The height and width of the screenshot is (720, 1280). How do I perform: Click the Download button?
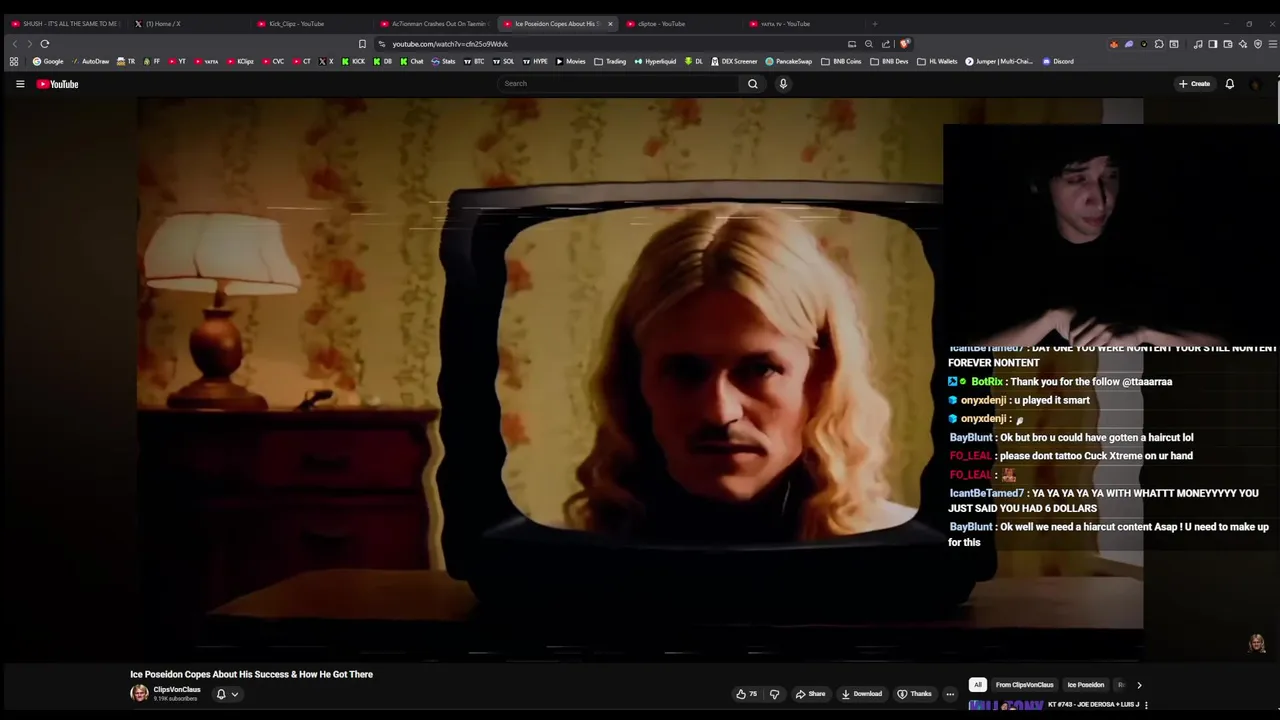pyautogui.click(x=861, y=694)
